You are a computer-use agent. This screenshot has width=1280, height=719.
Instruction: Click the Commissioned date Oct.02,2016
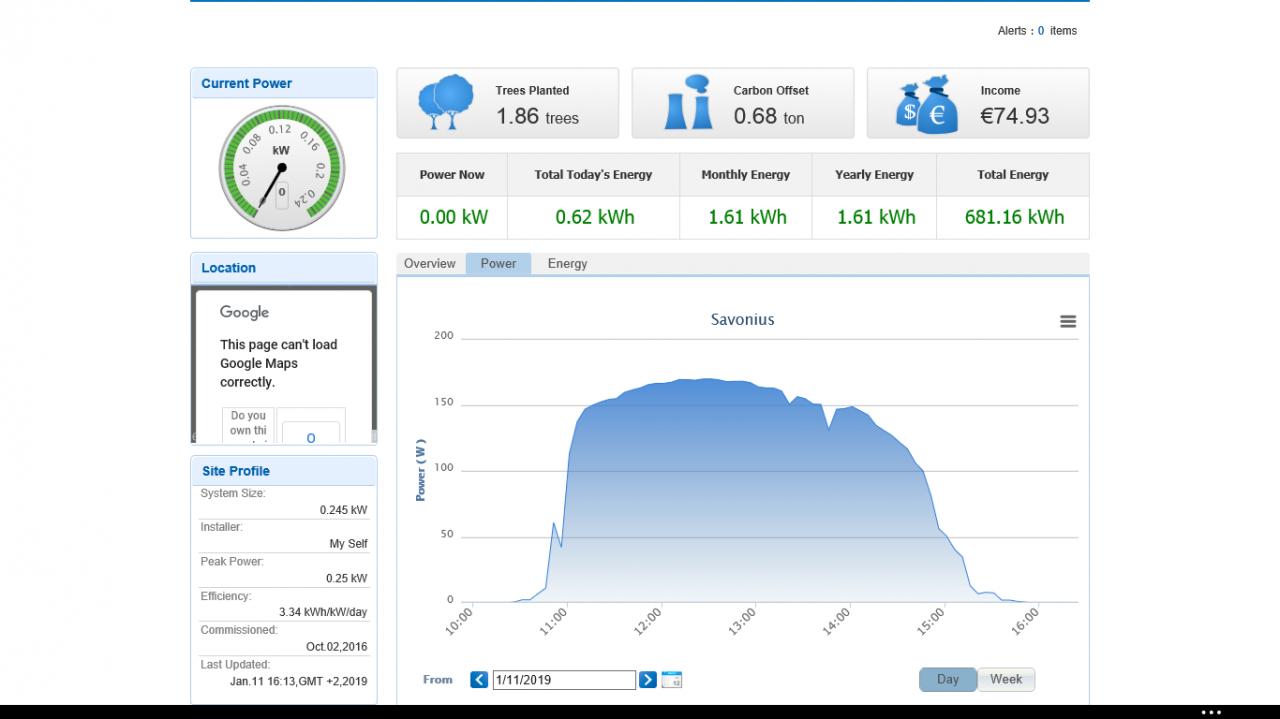337,647
